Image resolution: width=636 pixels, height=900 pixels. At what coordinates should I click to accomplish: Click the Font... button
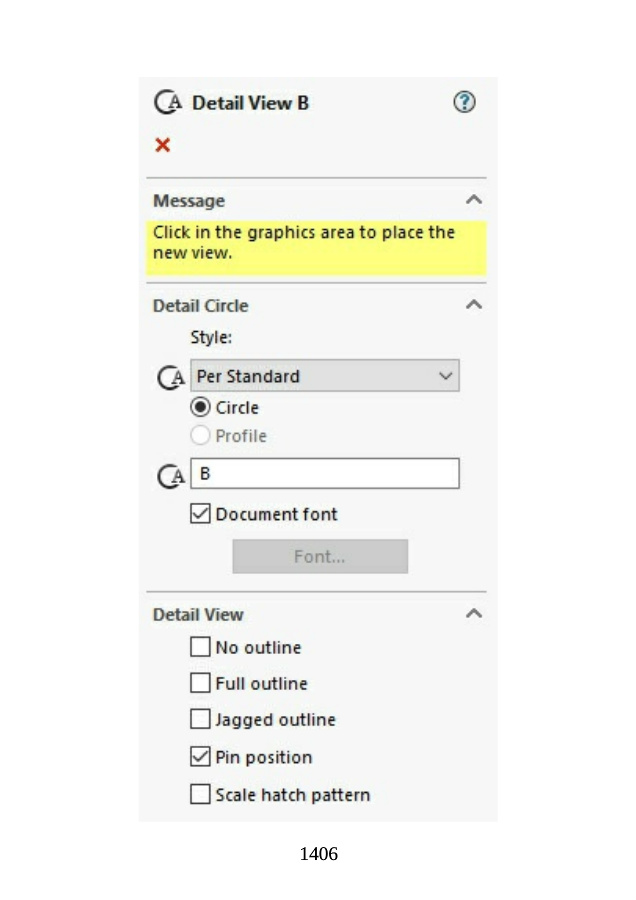(320, 557)
